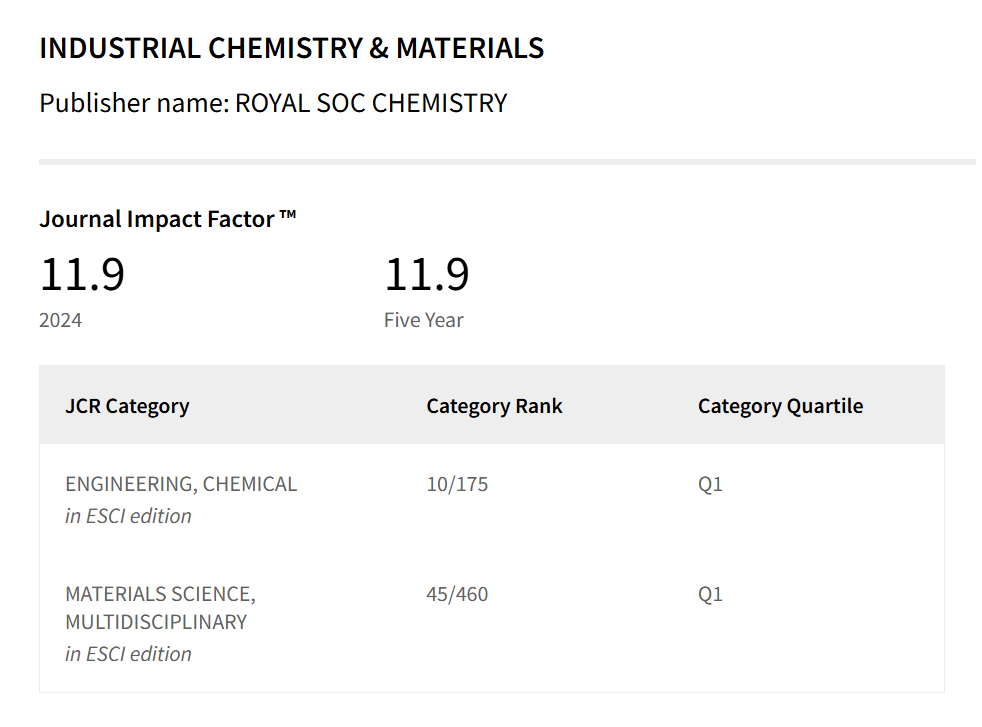Open the Engineering, Chemical category
Viewport: 982px width, 727px height.
pyautogui.click(x=181, y=484)
